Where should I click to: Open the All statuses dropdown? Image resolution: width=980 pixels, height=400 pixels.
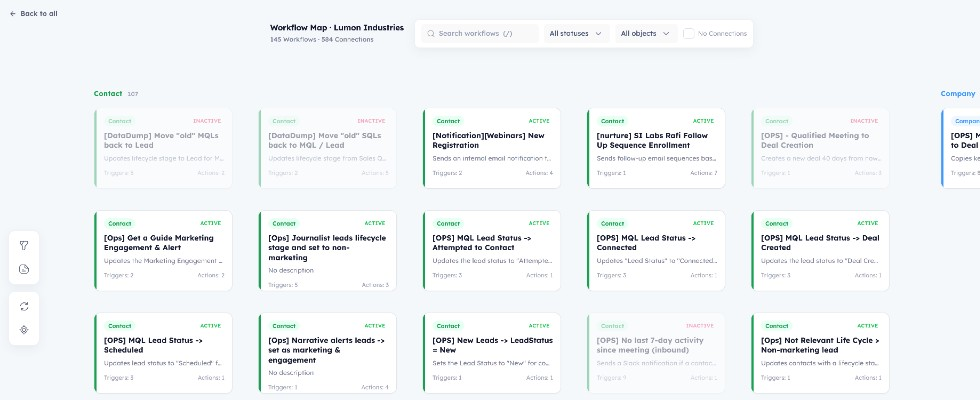coord(576,34)
